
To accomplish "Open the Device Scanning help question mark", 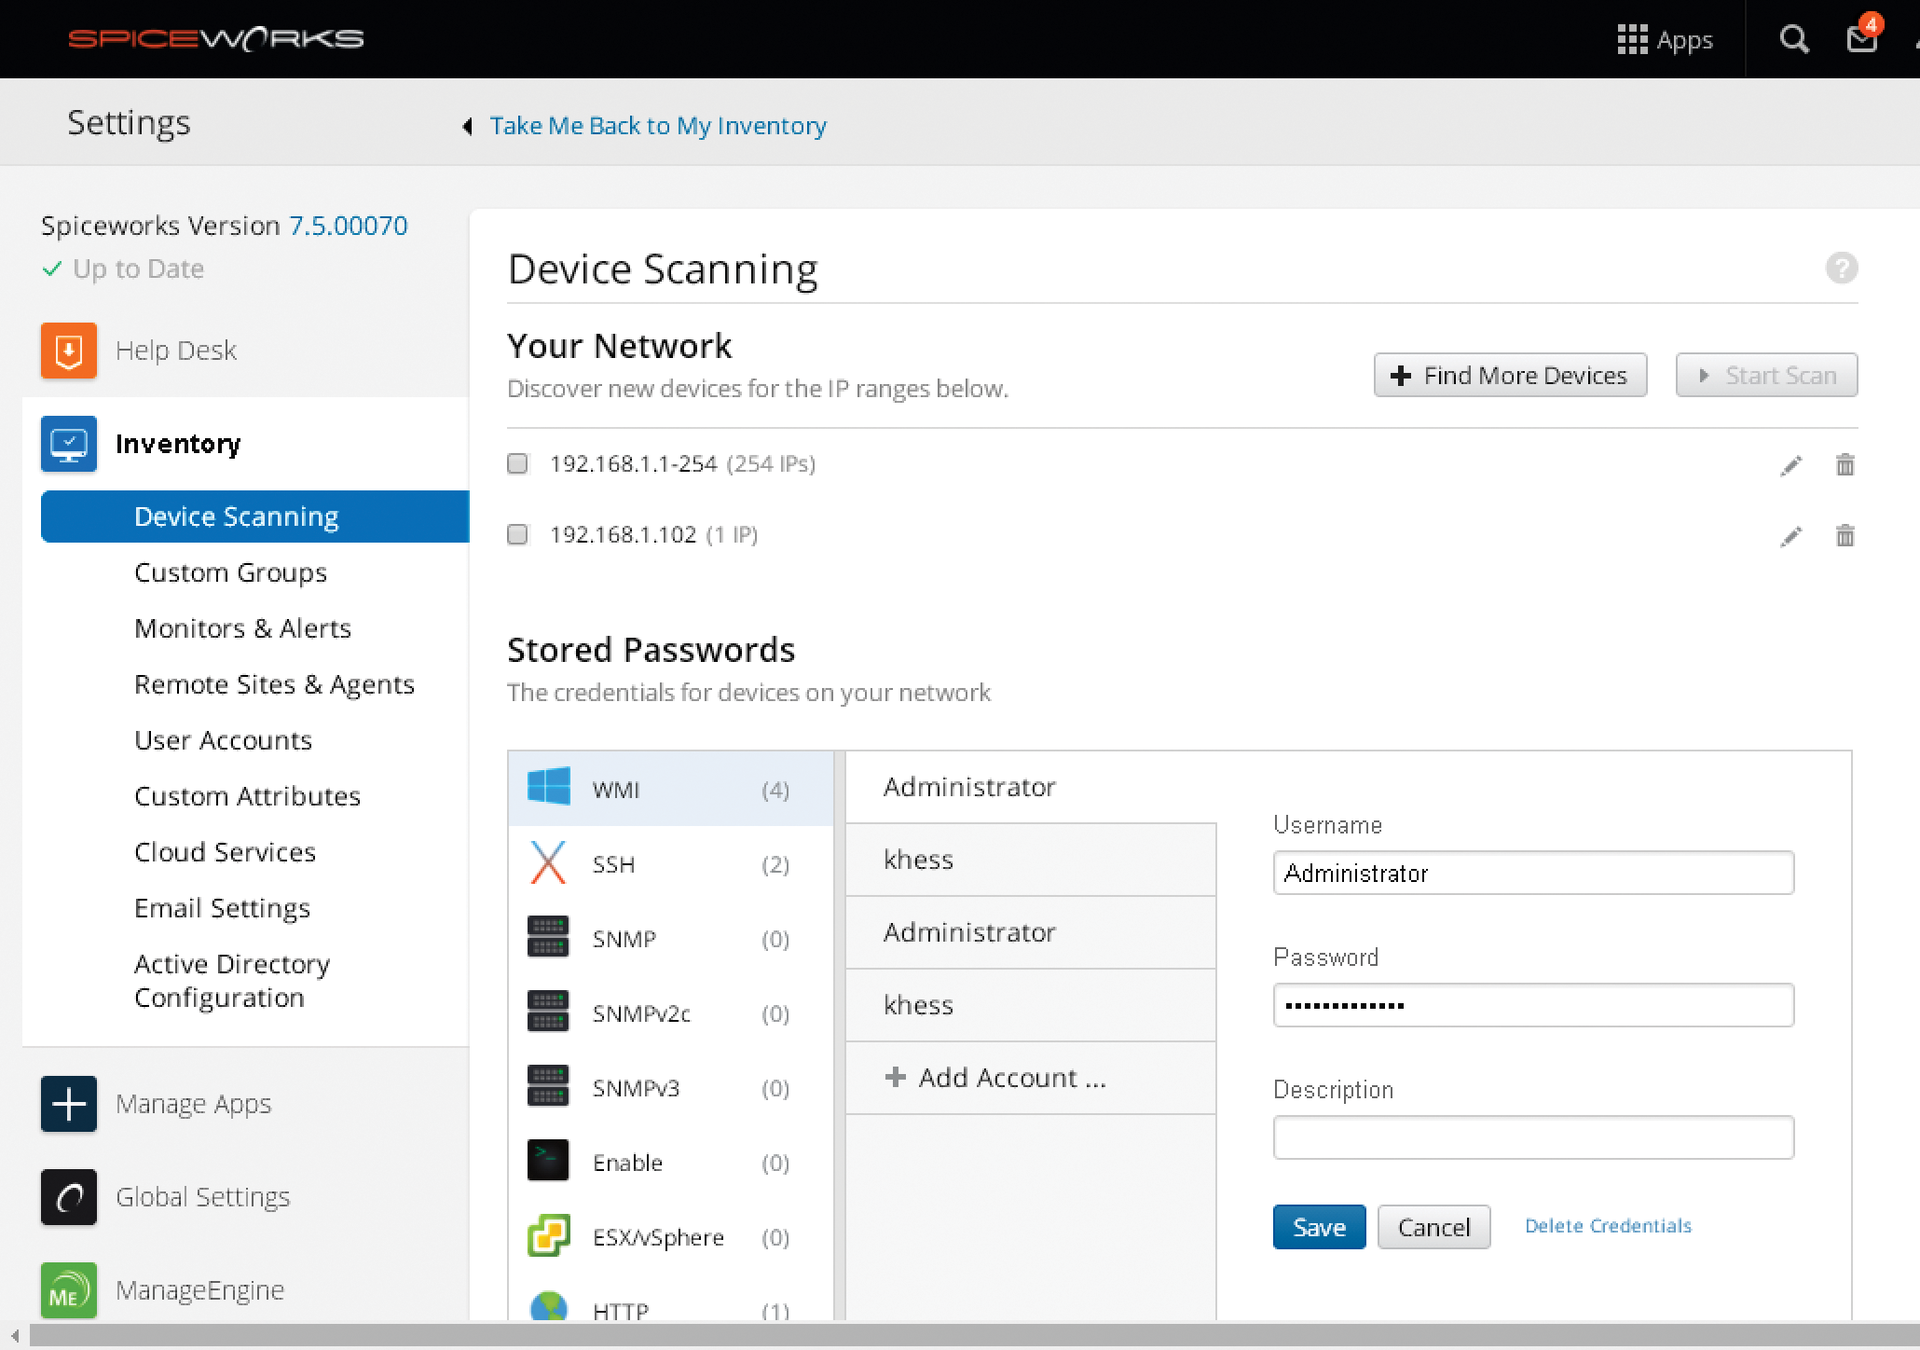I will pos(1841,268).
